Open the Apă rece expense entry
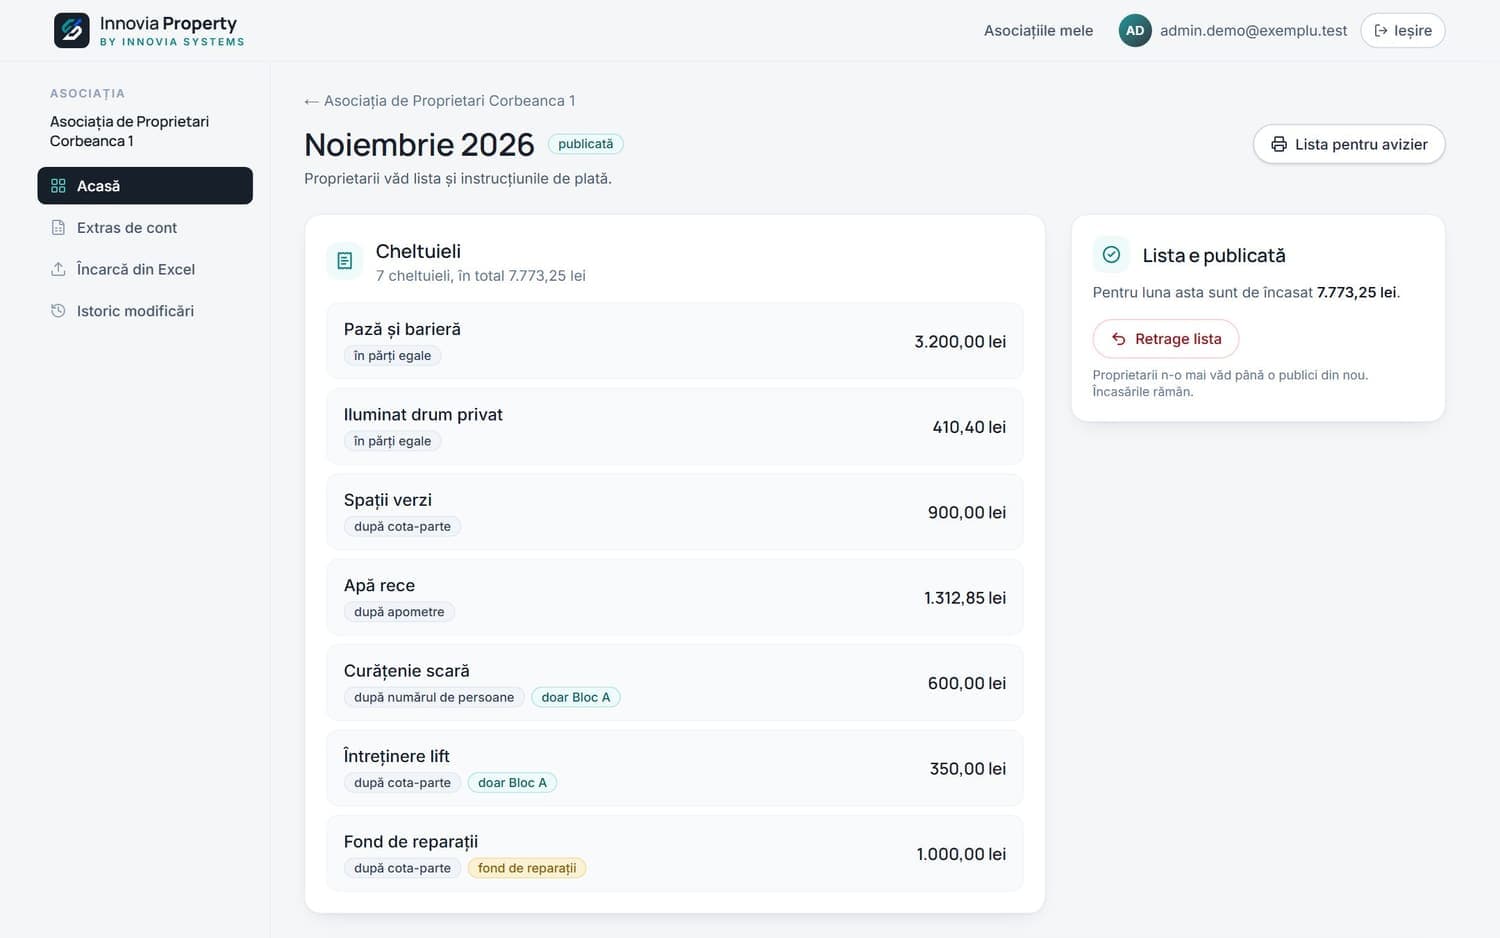The height and width of the screenshot is (938, 1500). 675,597
